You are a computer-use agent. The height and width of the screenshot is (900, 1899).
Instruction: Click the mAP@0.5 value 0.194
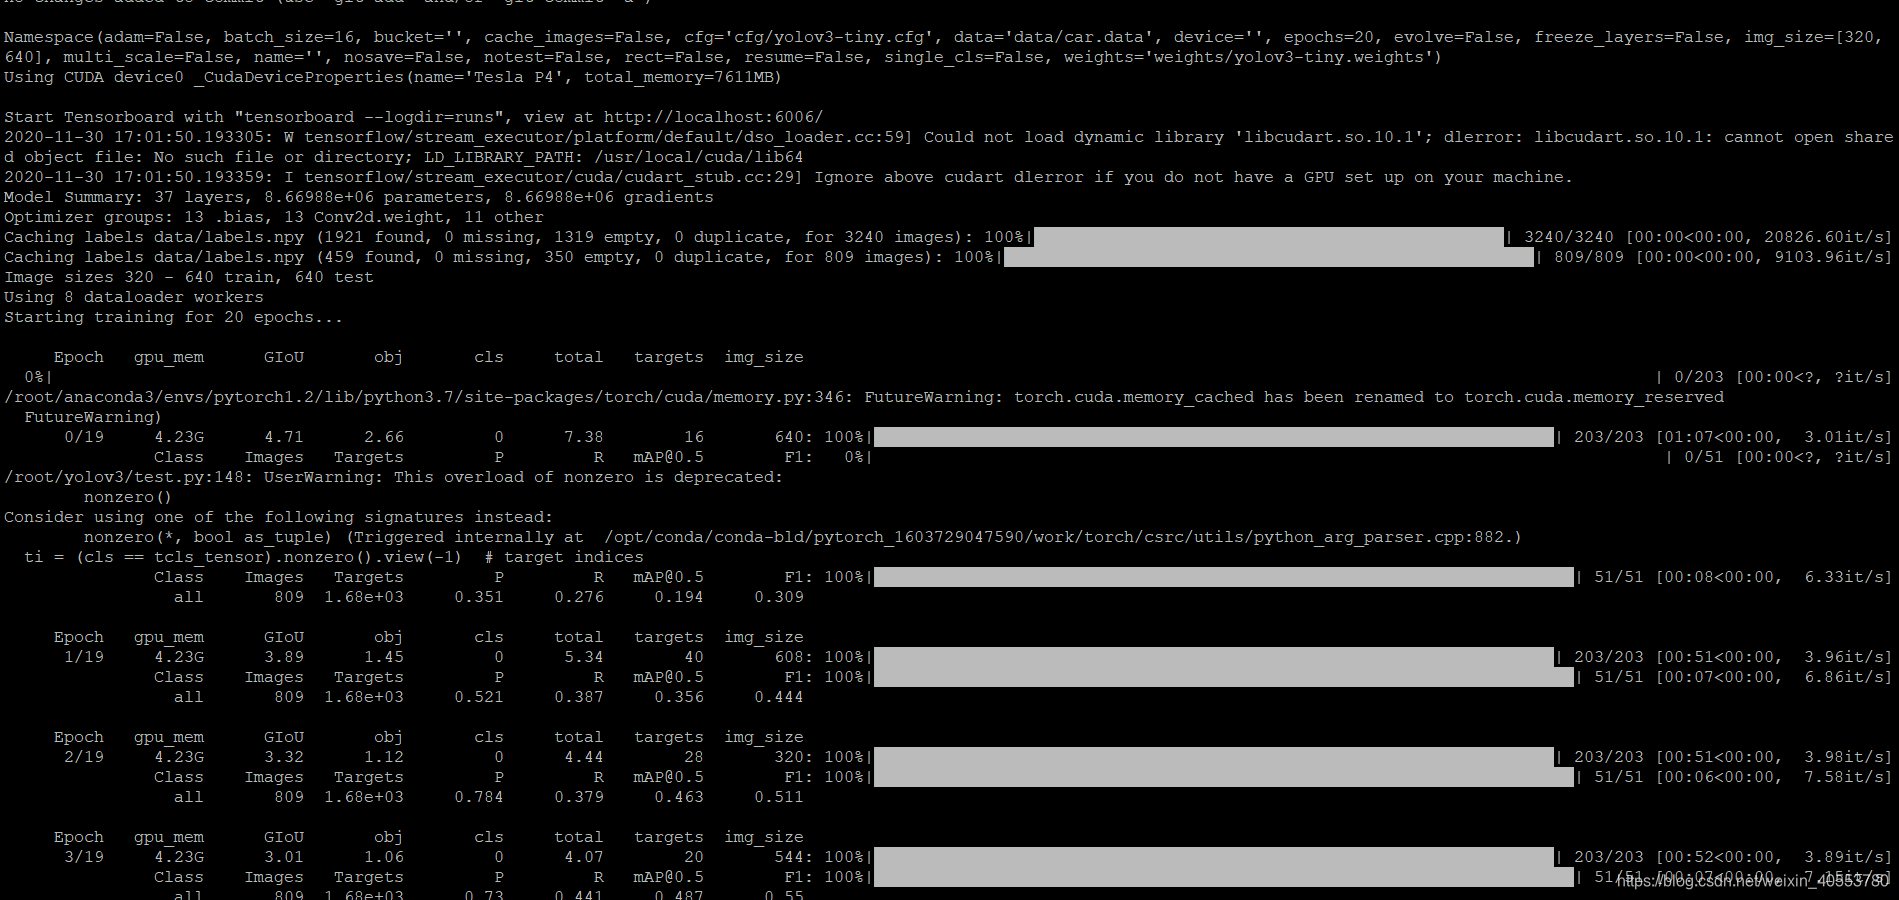click(x=679, y=597)
